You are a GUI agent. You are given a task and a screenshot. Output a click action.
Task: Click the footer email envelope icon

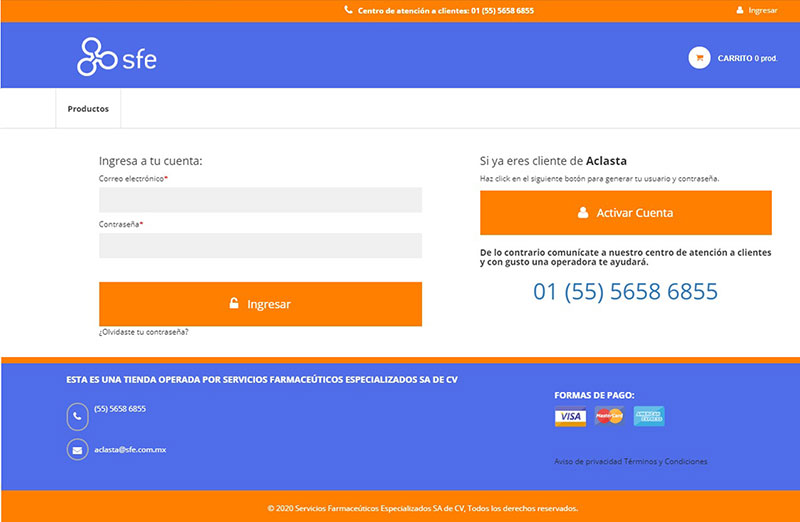click(77, 450)
